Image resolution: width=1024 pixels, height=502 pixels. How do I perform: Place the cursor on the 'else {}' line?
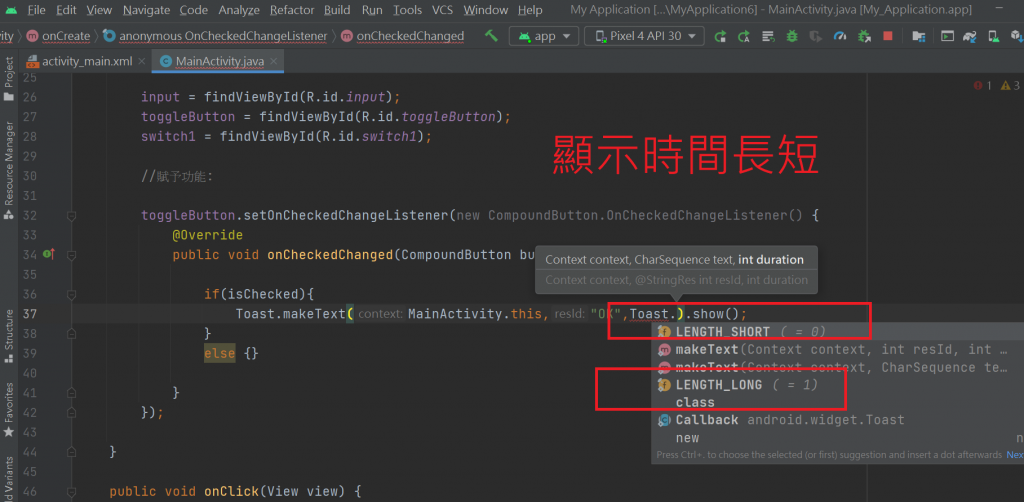pyautogui.click(x=231, y=353)
